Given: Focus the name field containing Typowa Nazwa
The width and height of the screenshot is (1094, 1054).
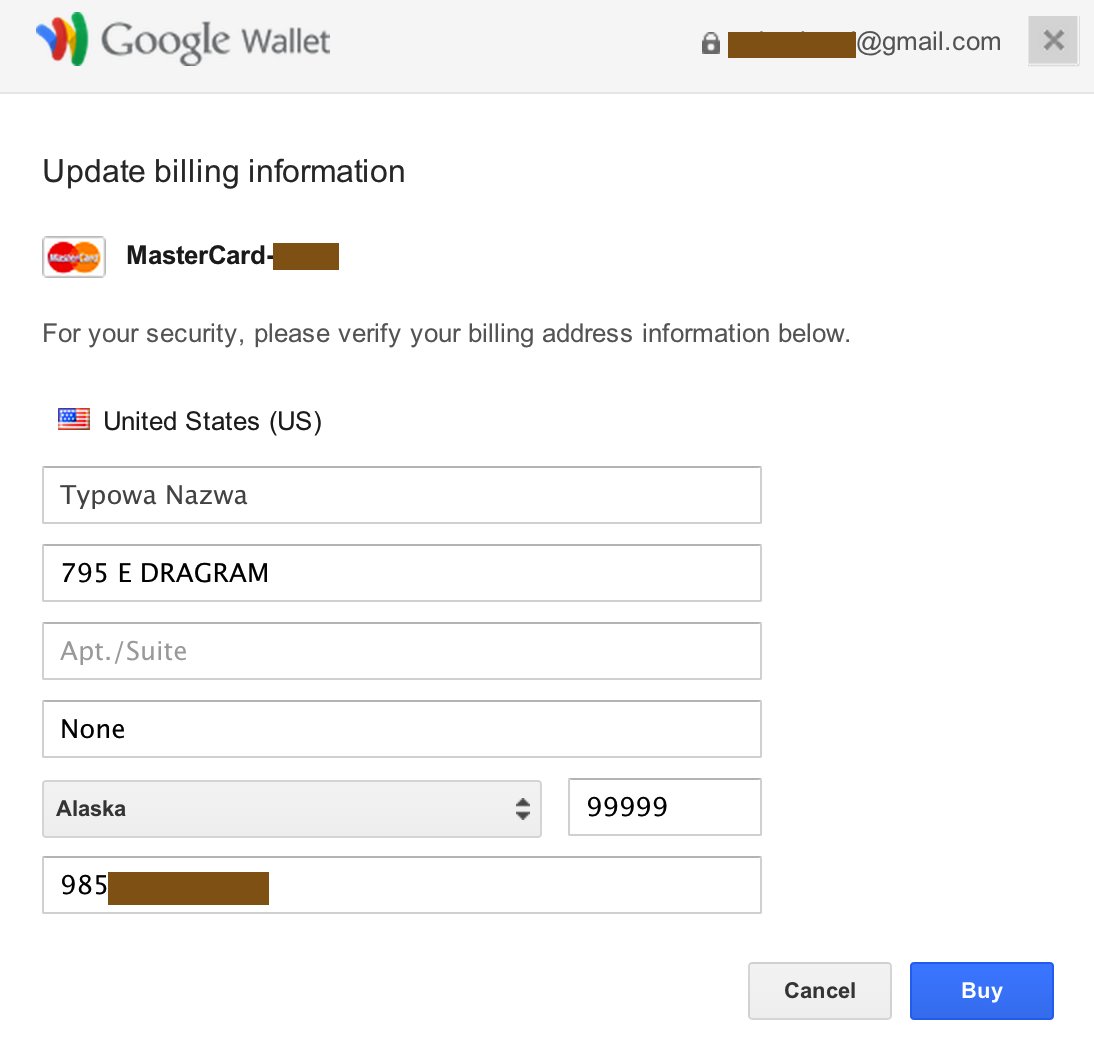Looking at the screenshot, I should [401, 495].
